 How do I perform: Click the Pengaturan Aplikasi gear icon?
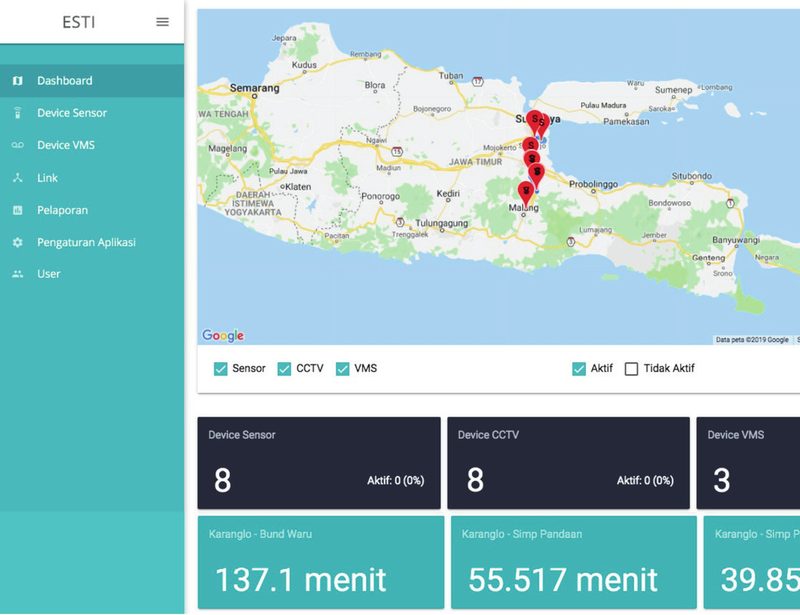18,242
